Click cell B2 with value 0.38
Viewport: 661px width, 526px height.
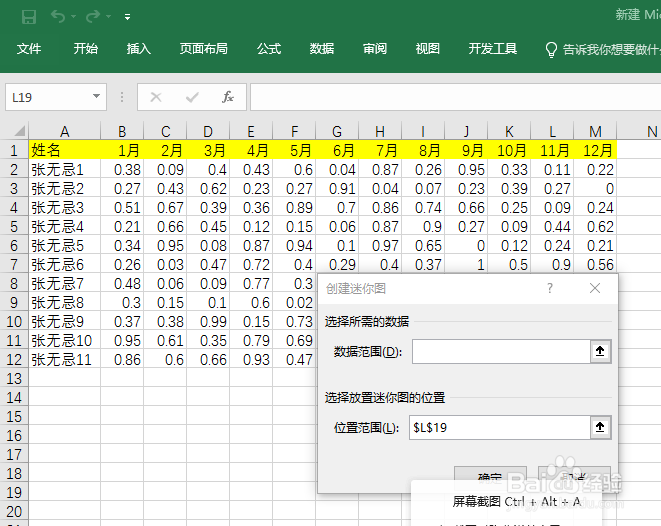tap(122, 169)
